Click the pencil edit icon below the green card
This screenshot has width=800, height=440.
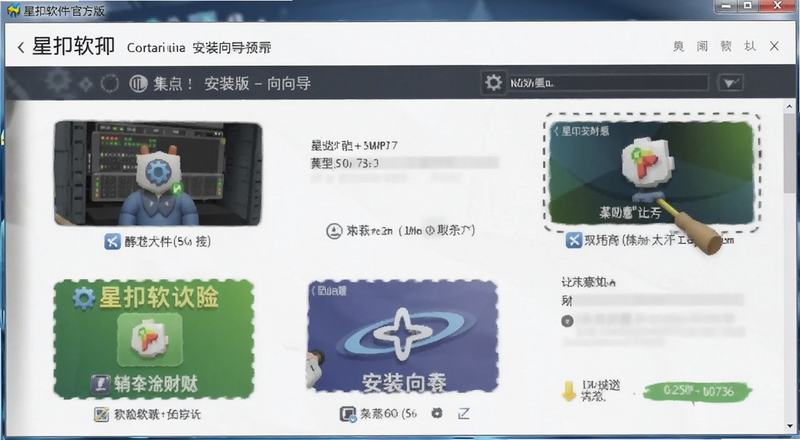point(101,414)
